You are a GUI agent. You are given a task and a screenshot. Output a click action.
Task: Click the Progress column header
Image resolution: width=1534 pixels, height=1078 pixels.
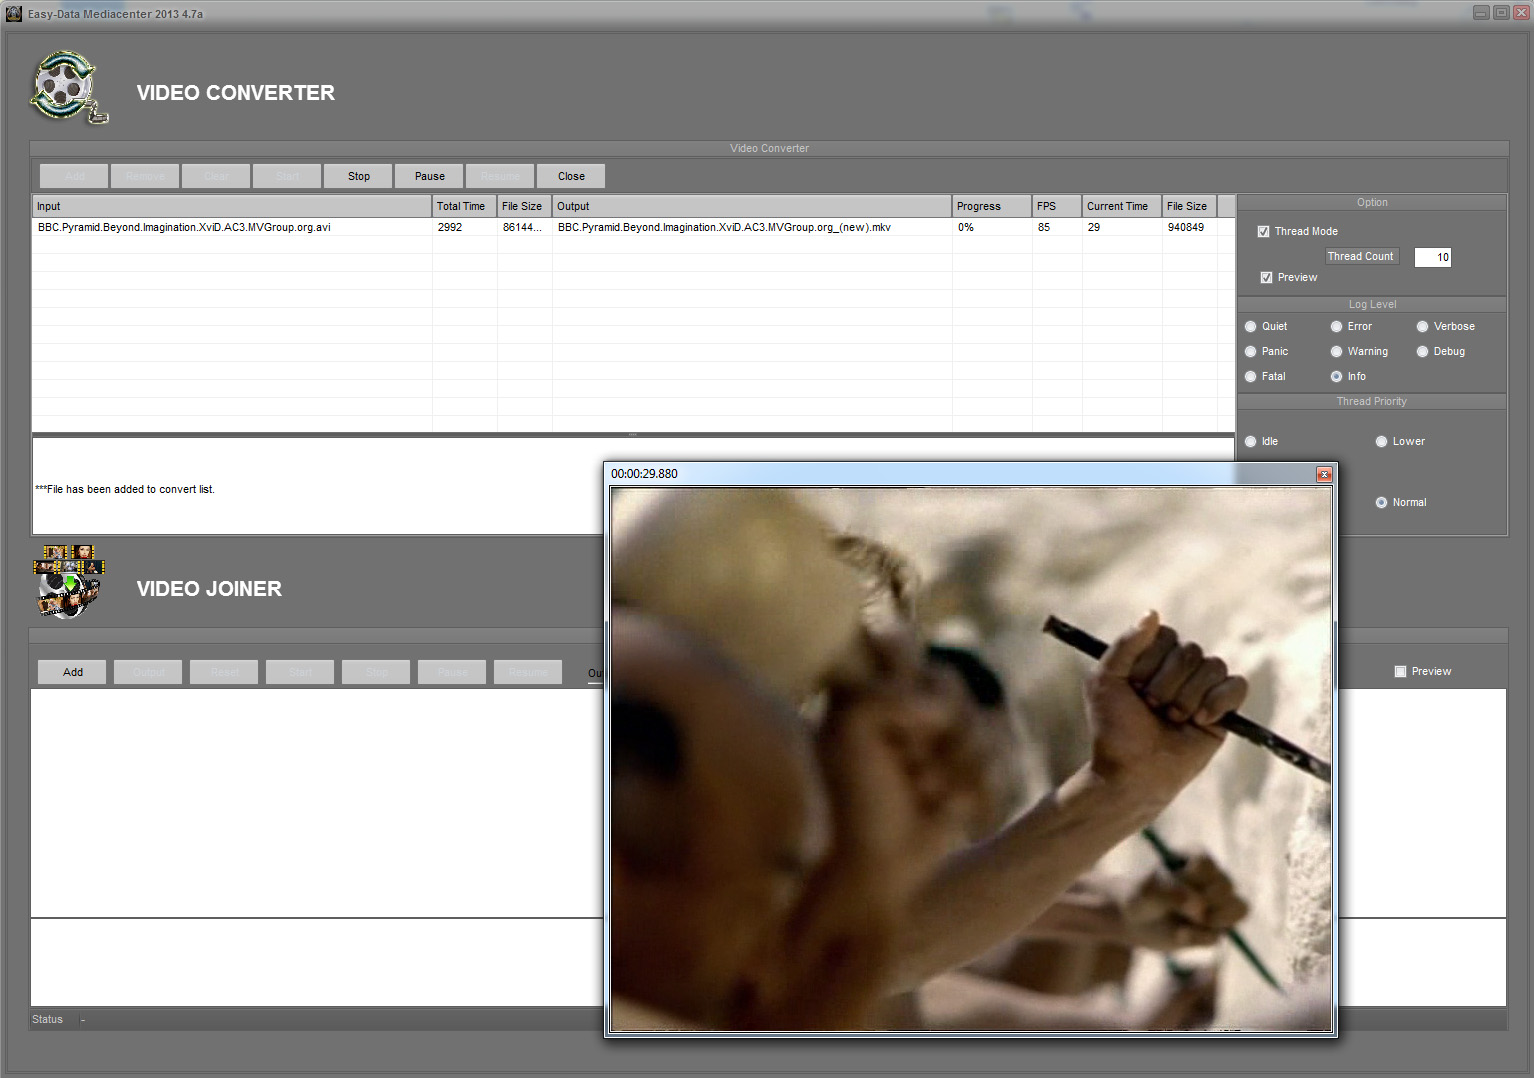[x=992, y=206]
